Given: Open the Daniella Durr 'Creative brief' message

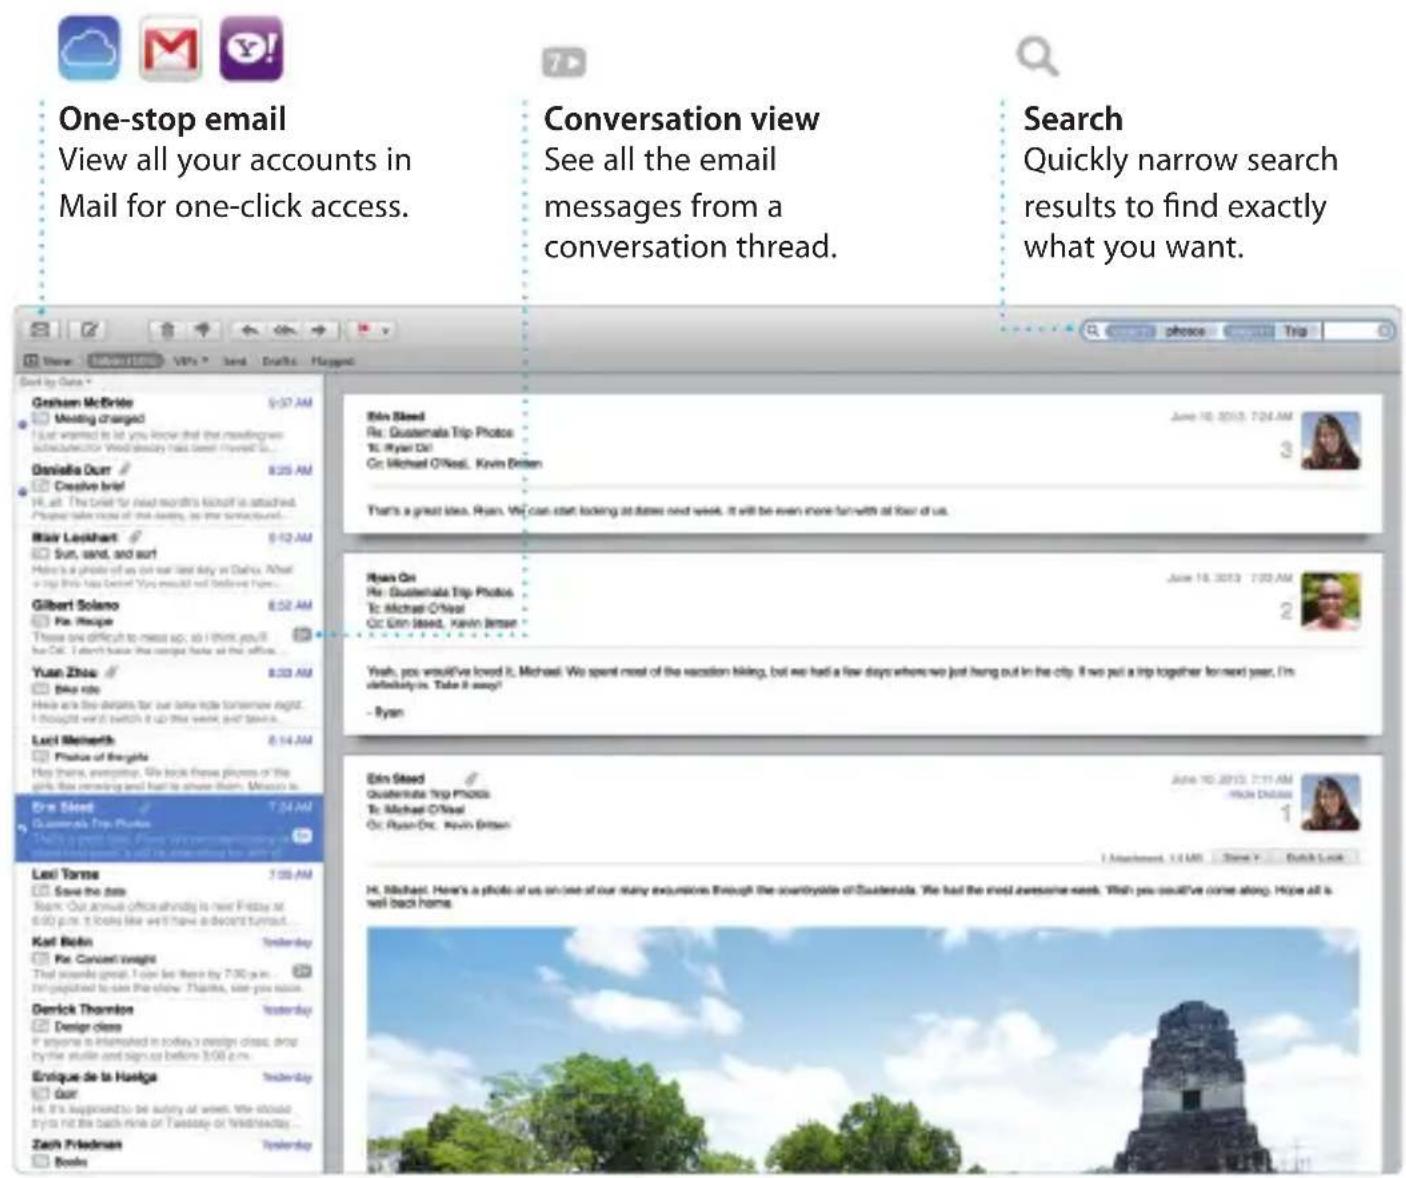Looking at the screenshot, I should coord(168,493).
